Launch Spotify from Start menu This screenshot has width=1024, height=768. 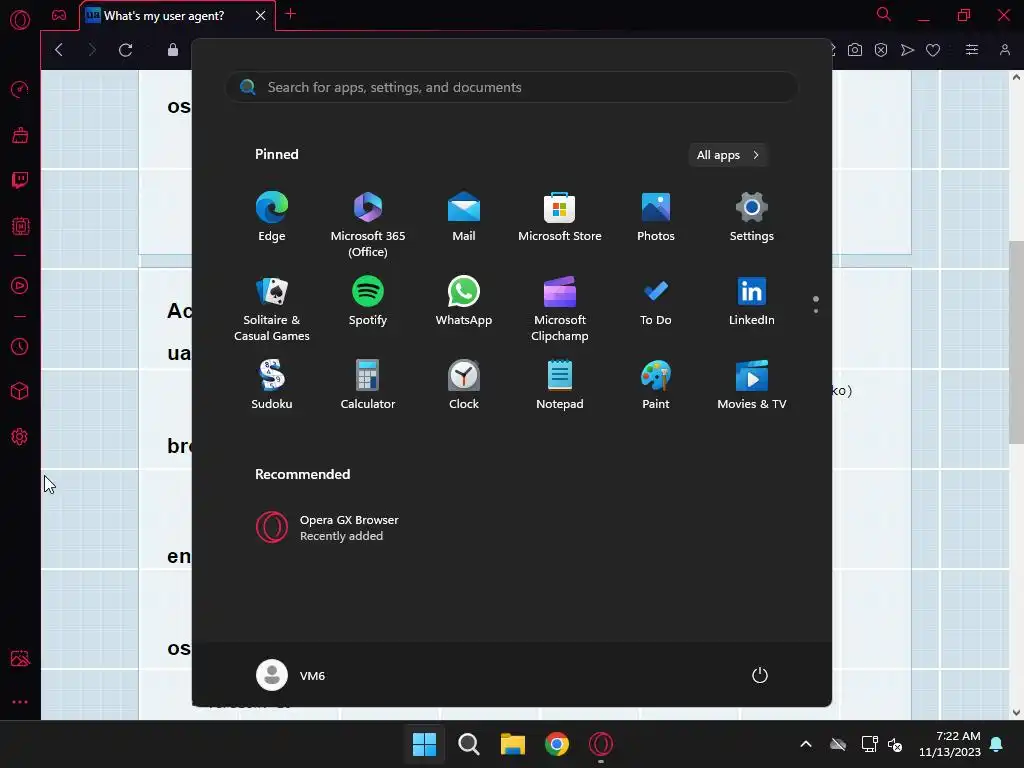click(368, 301)
